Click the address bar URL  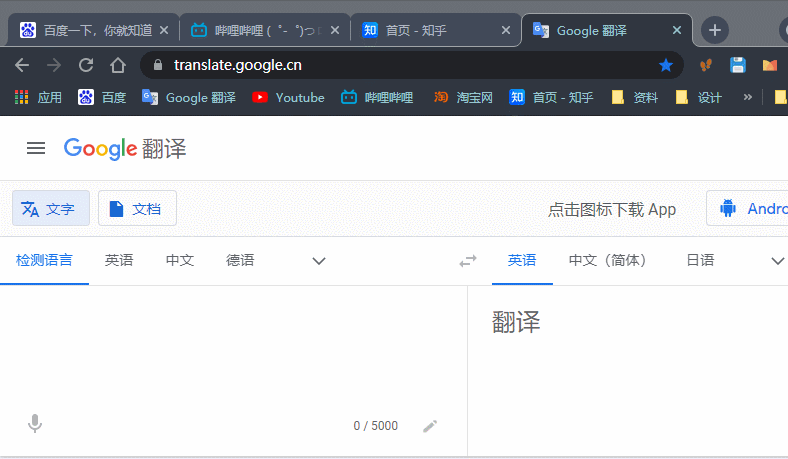(238, 65)
